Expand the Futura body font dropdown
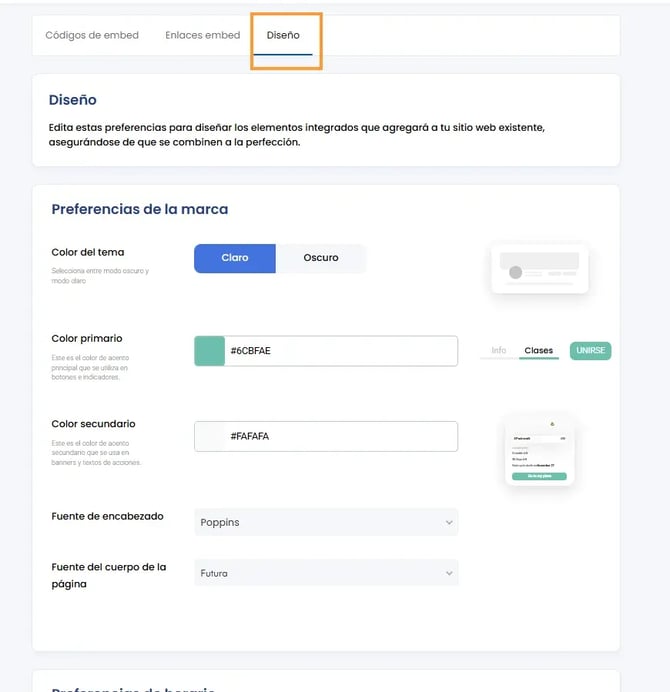Viewport: 670px width, 692px height. pyautogui.click(x=326, y=573)
